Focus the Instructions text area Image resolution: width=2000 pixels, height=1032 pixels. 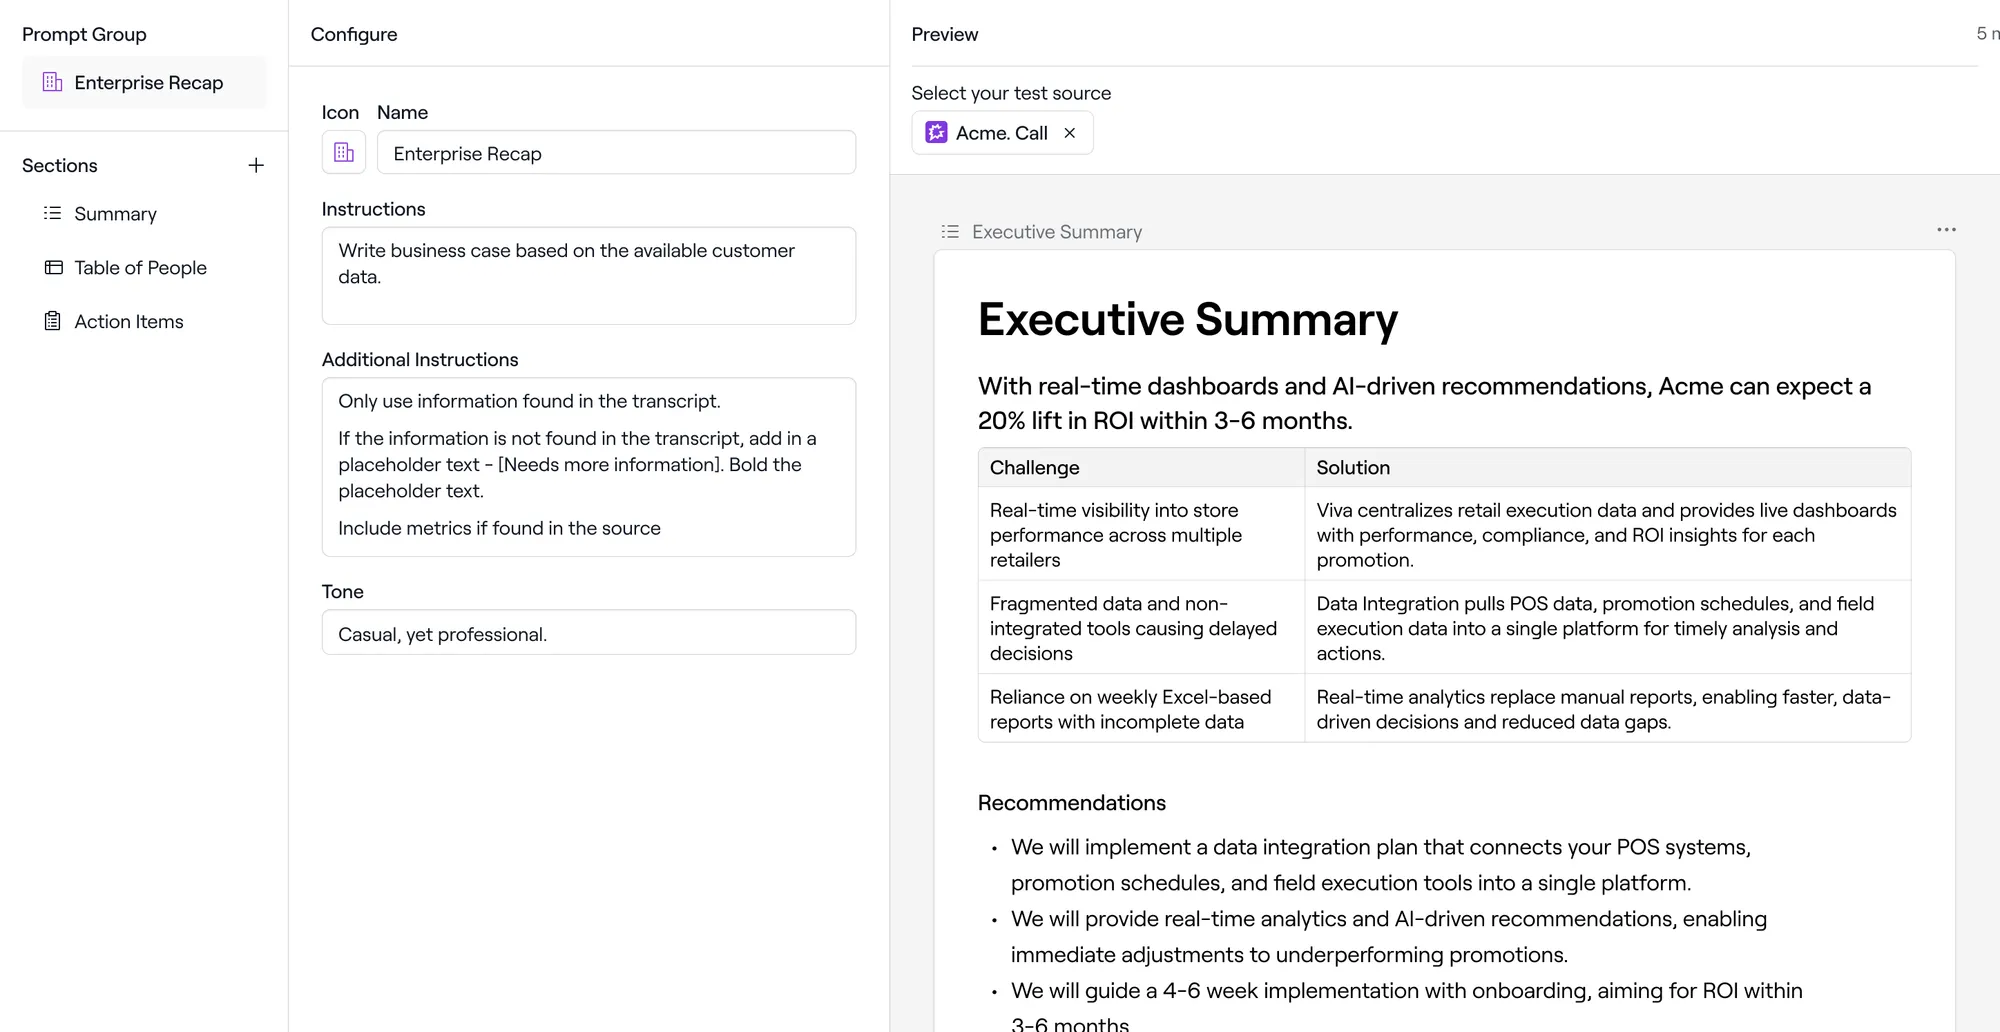pos(588,275)
